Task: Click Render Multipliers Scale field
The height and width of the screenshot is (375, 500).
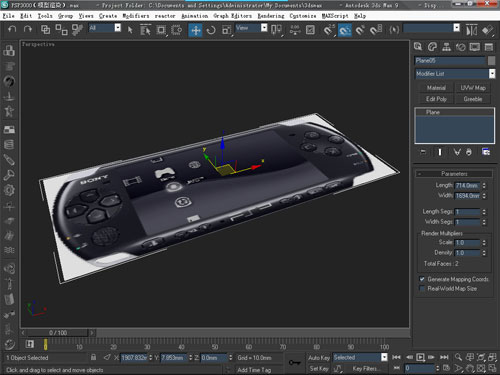Action: [468, 242]
